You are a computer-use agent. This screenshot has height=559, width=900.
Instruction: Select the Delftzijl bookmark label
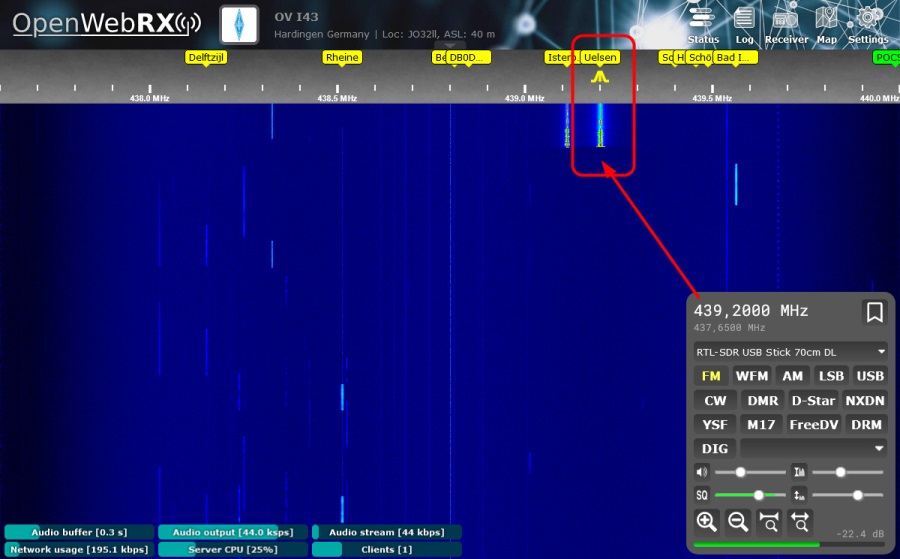pyautogui.click(x=206, y=58)
